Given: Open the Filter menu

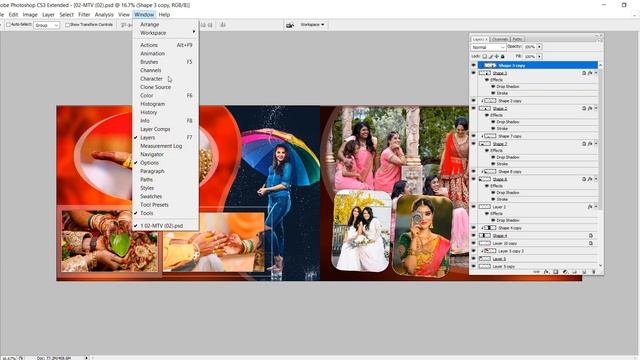Looking at the screenshot, I should point(84,15).
